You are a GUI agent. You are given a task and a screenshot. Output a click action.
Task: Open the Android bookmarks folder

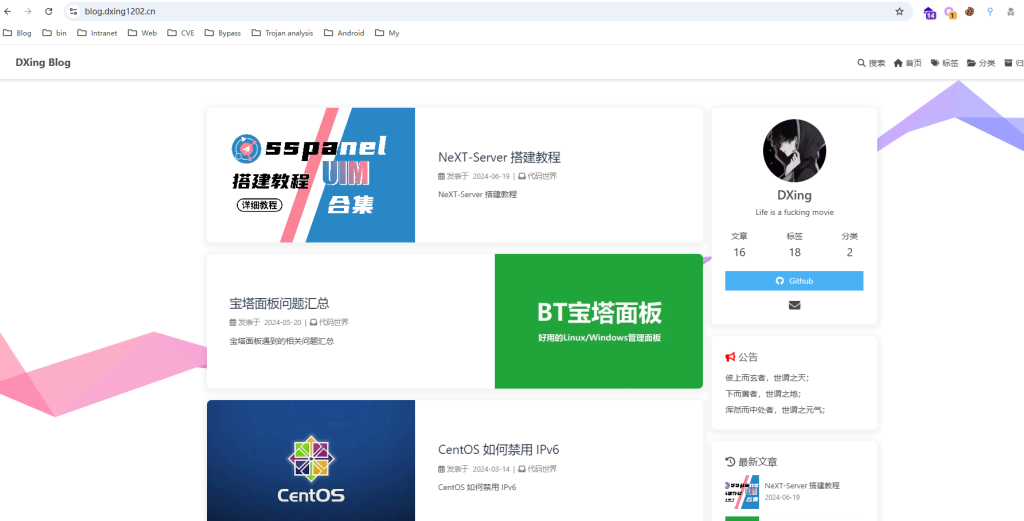(x=343, y=33)
